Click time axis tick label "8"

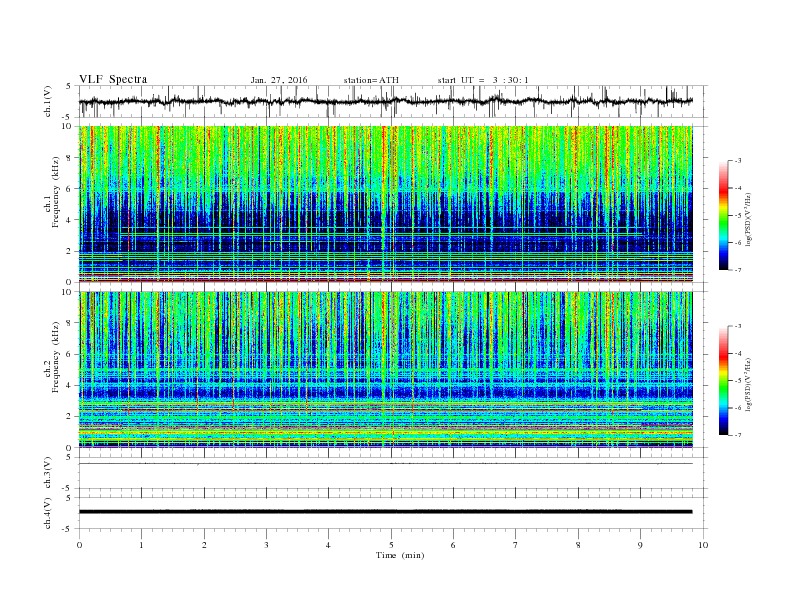(x=578, y=545)
